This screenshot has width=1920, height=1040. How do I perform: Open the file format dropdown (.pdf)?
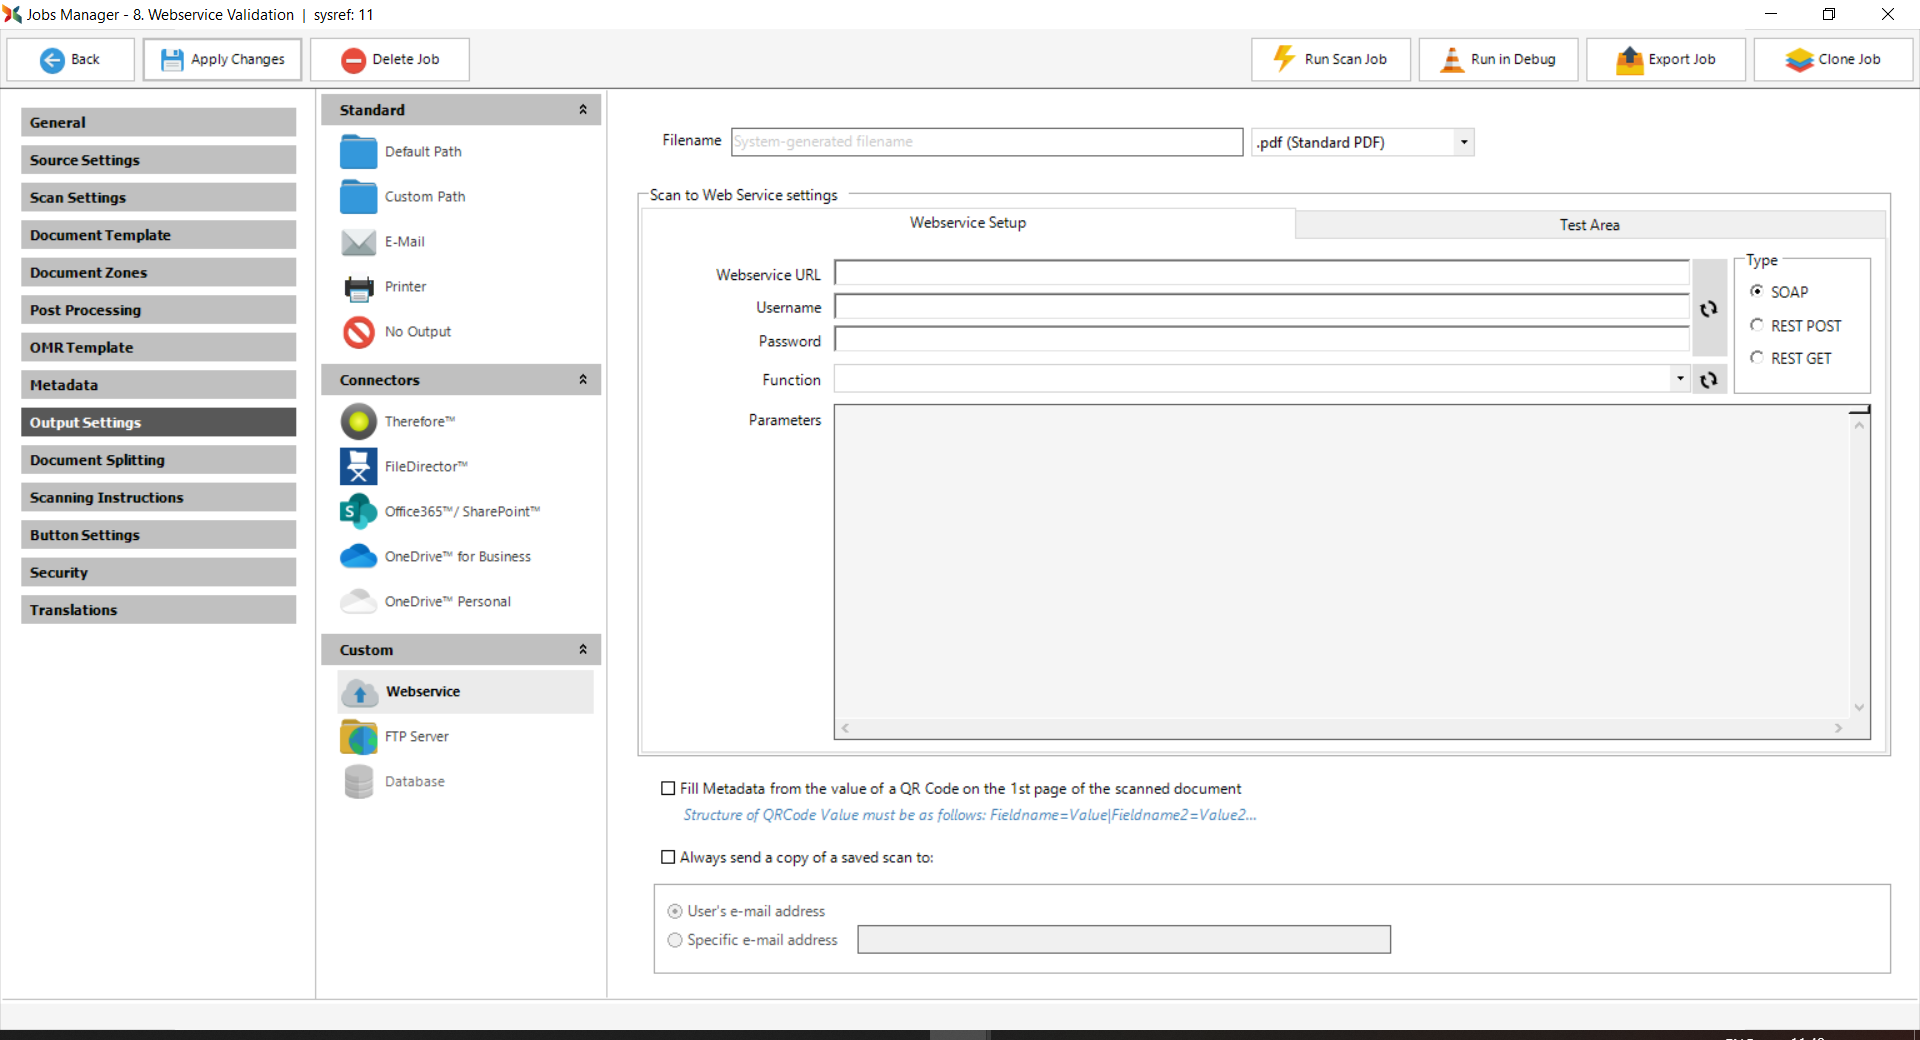[1463, 142]
